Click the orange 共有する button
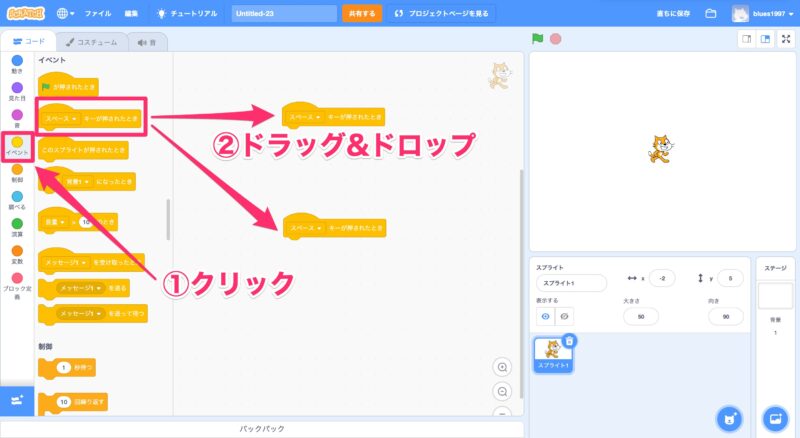800x438 pixels. click(x=360, y=14)
